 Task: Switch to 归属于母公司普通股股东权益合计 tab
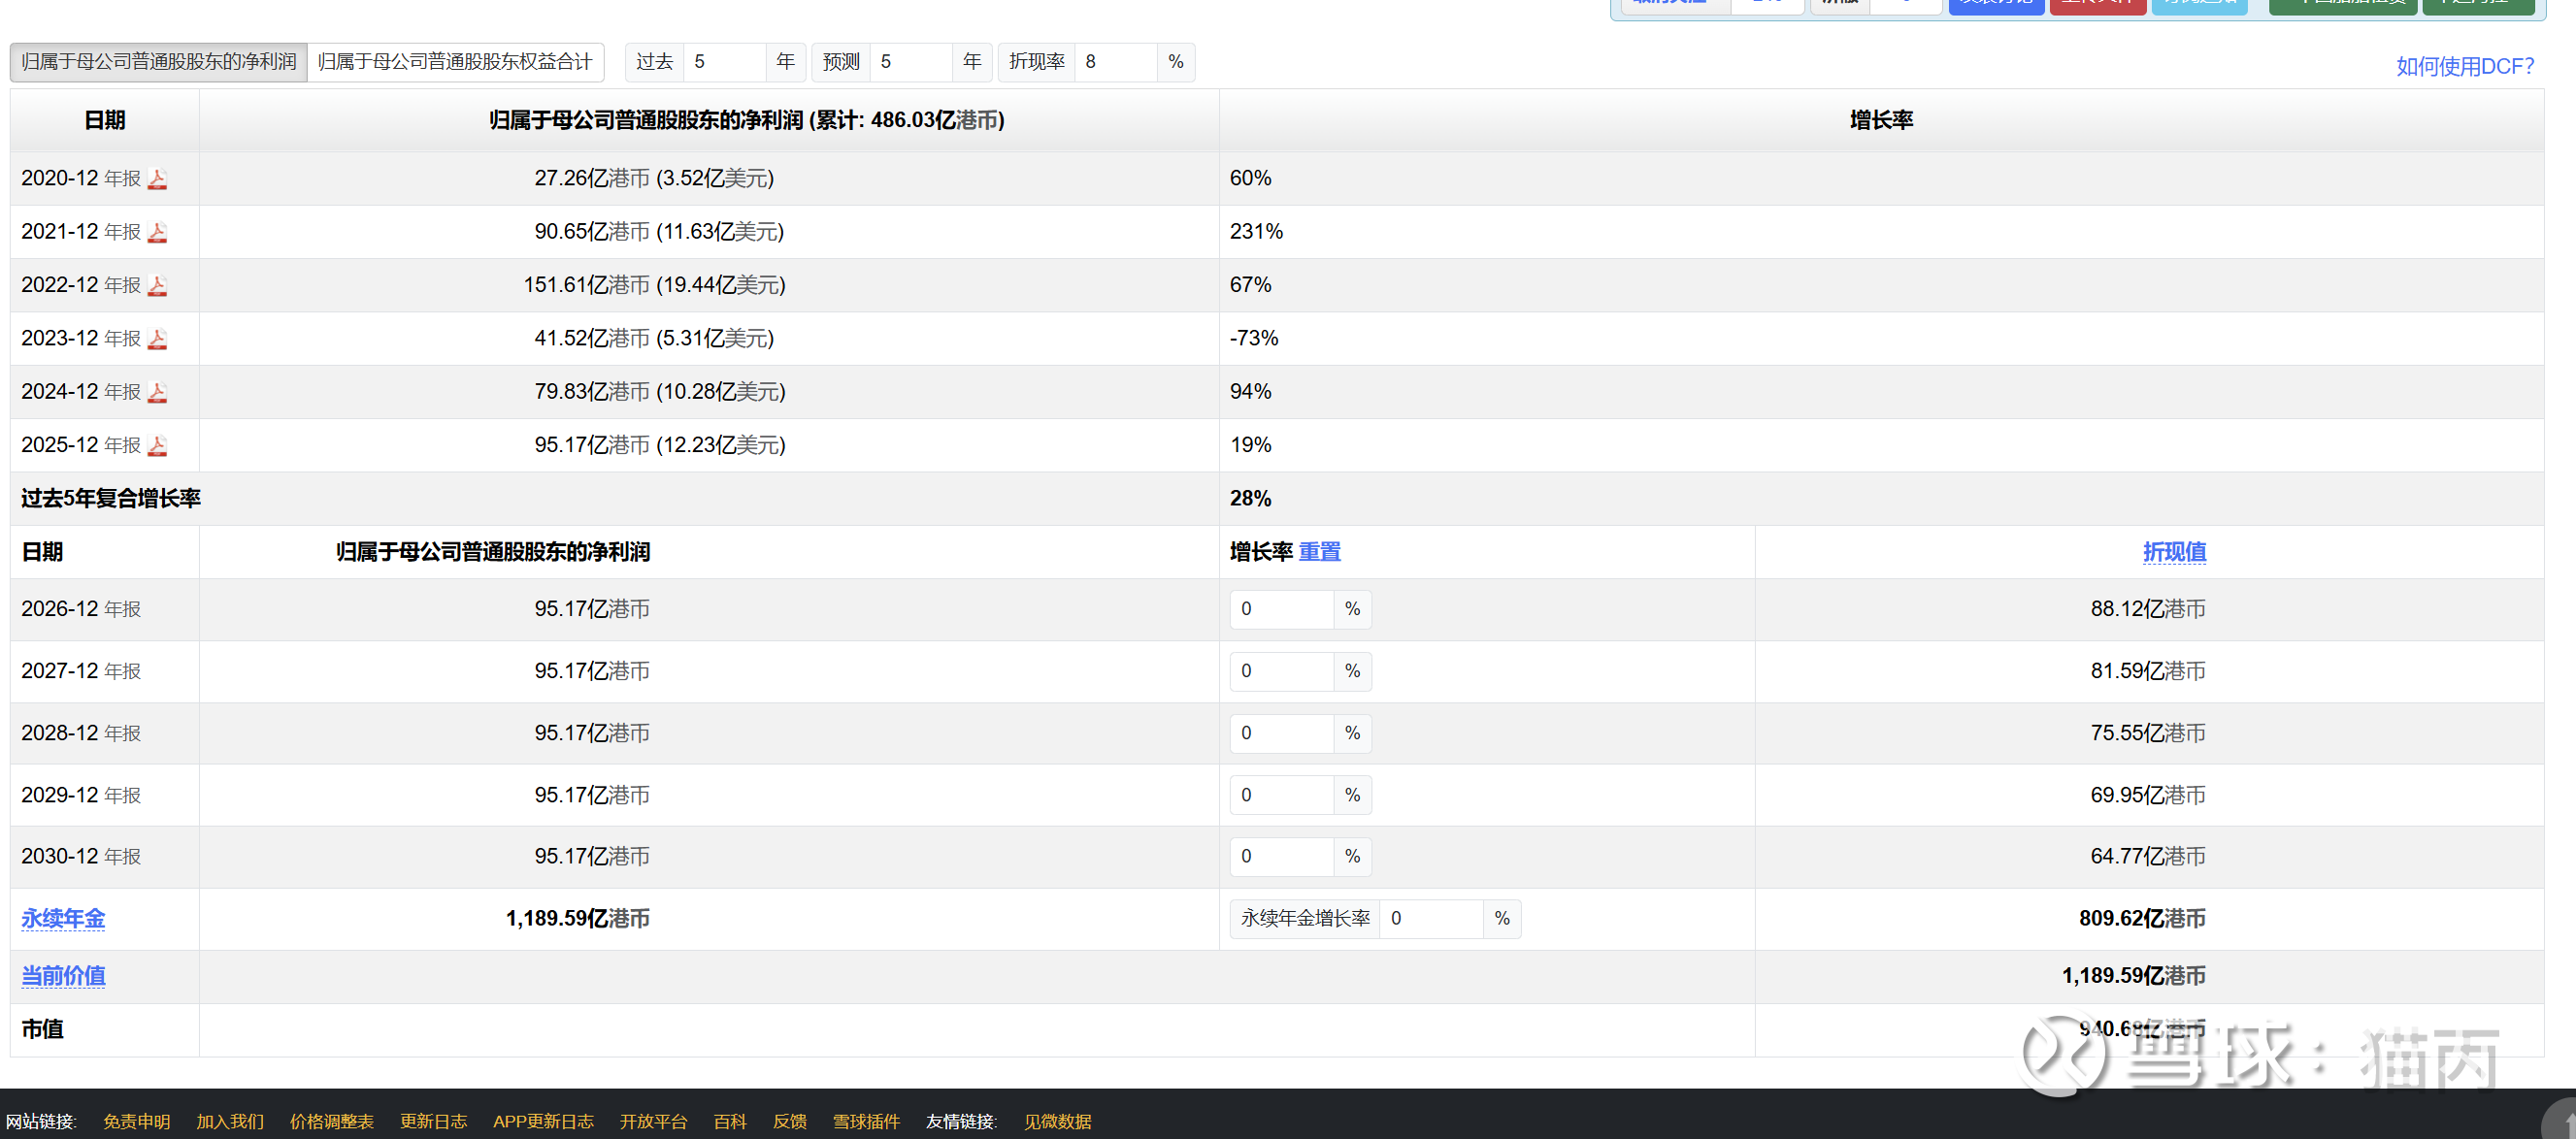coord(455,62)
